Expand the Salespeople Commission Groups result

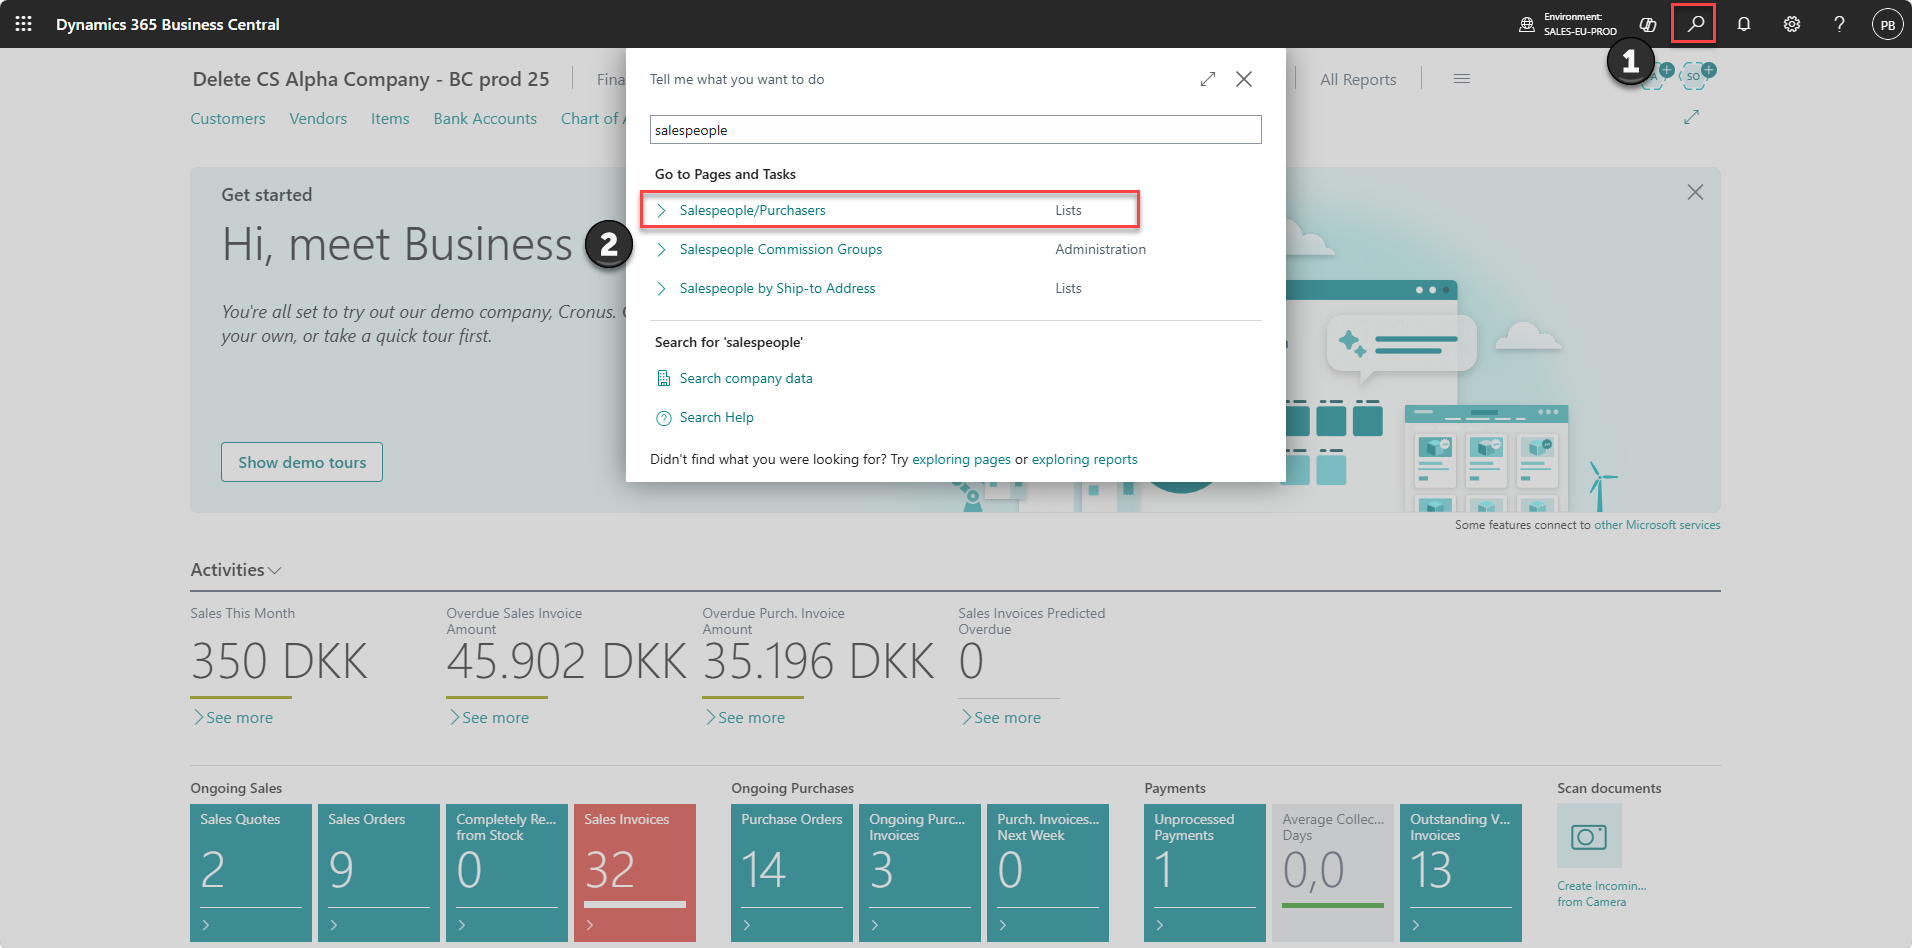click(x=661, y=249)
